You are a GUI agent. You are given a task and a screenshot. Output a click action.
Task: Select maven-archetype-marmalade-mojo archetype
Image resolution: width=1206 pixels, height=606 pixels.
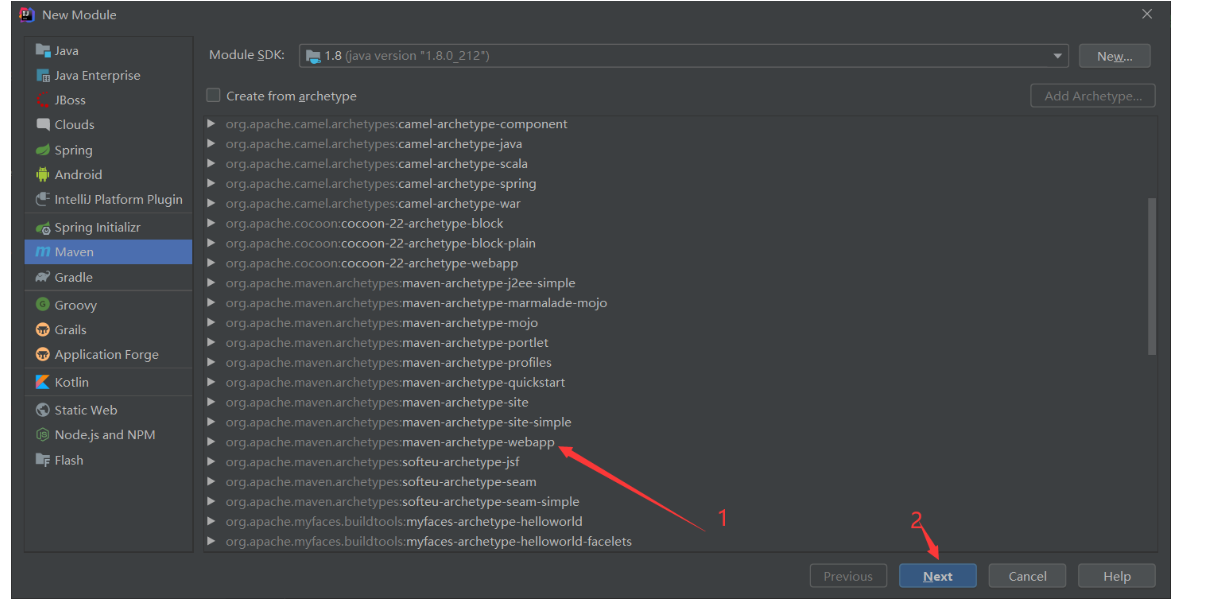point(416,303)
